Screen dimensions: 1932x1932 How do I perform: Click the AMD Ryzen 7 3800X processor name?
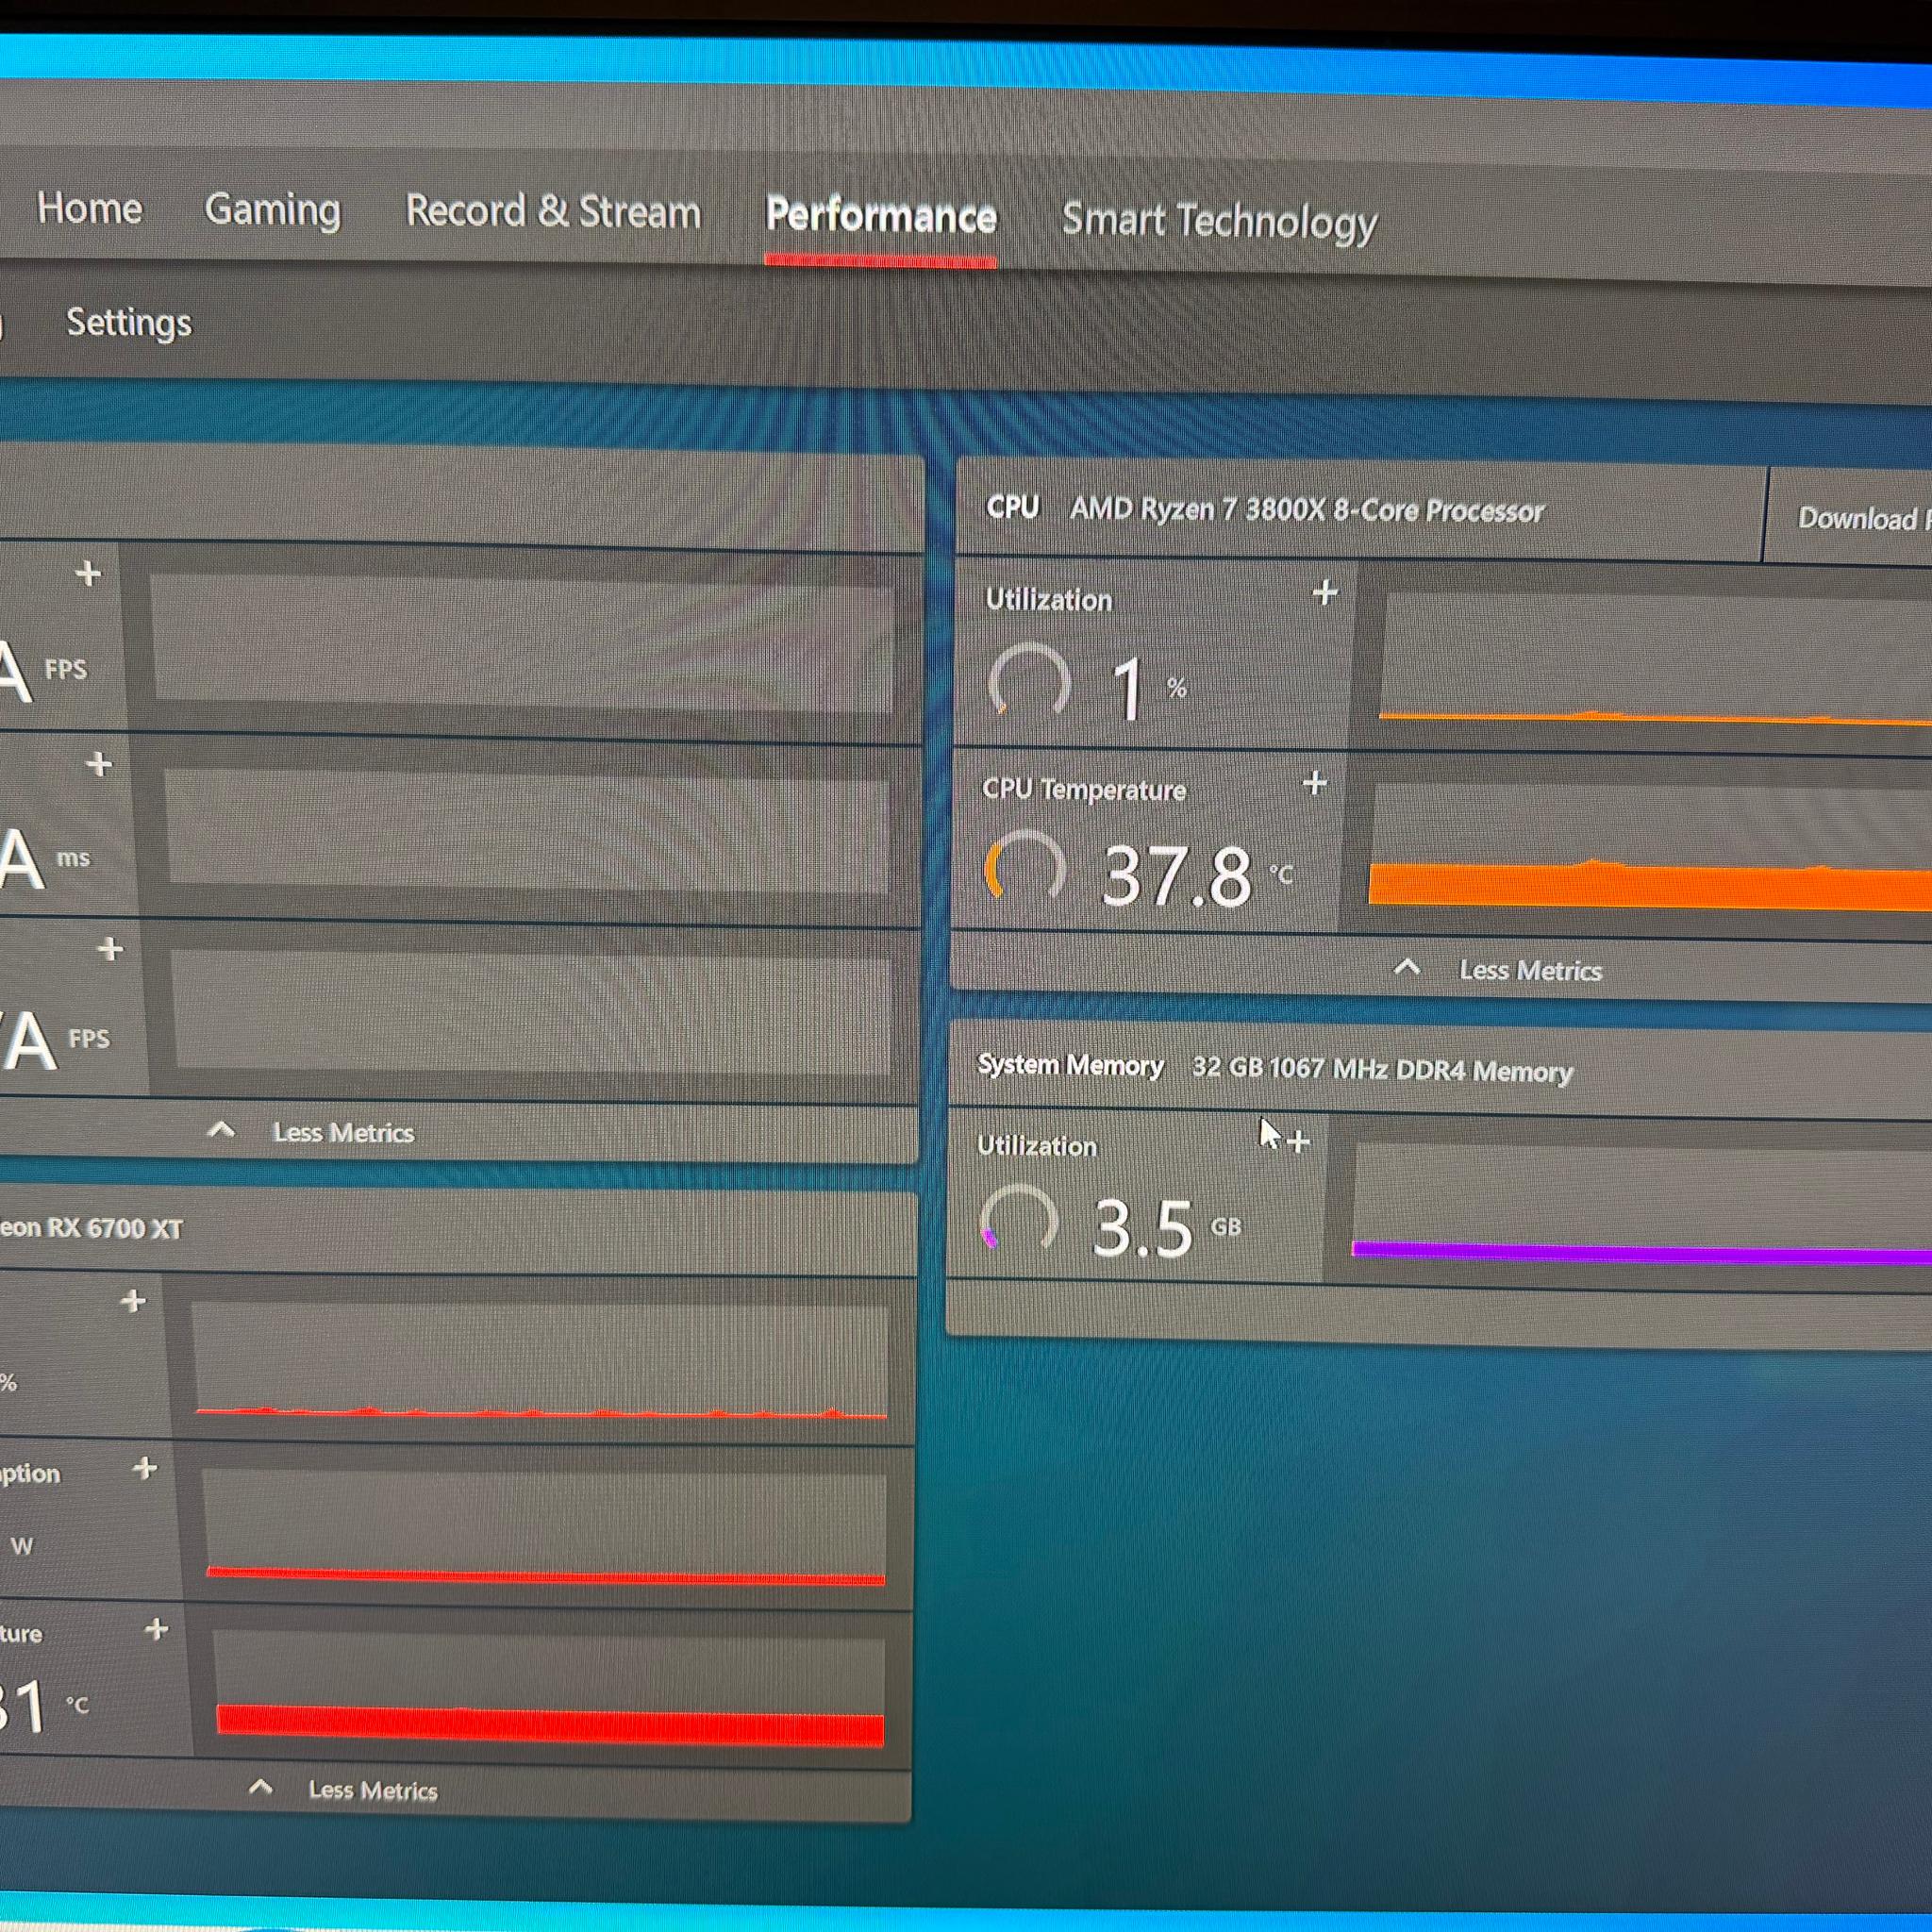(x=1307, y=510)
